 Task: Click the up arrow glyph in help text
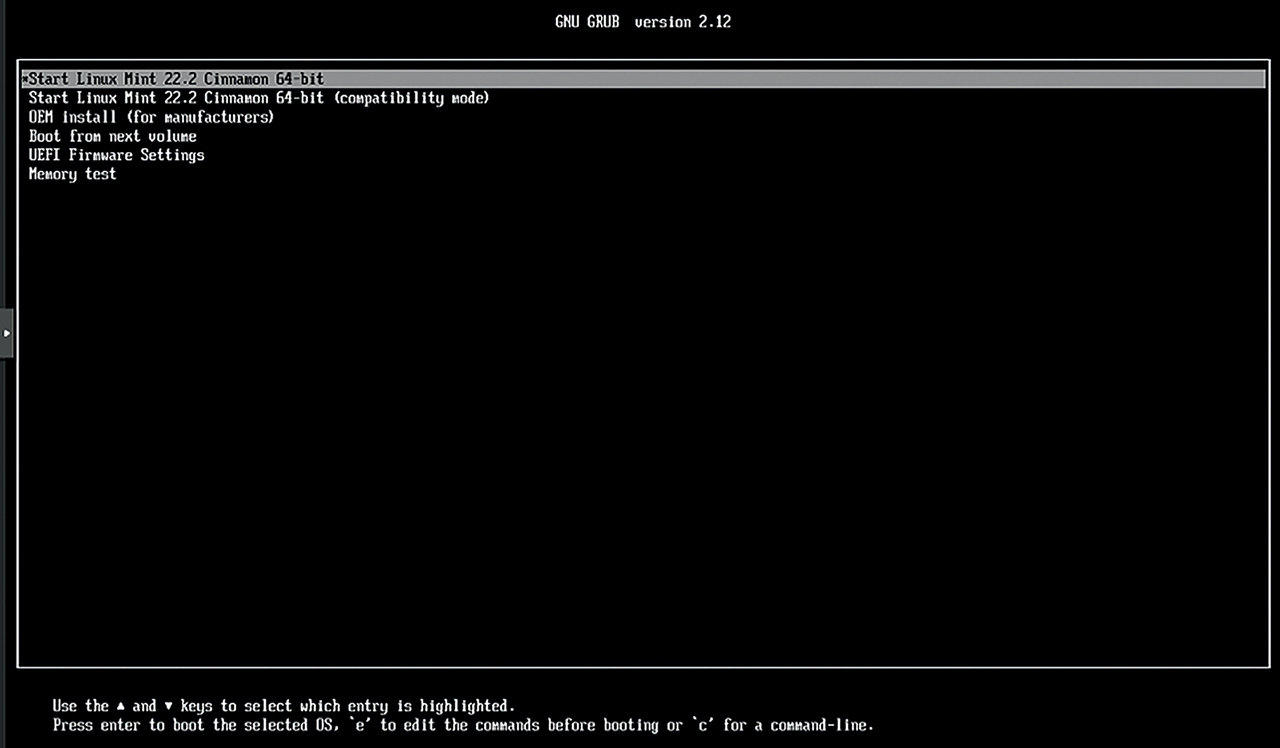click(x=121, y=706)
